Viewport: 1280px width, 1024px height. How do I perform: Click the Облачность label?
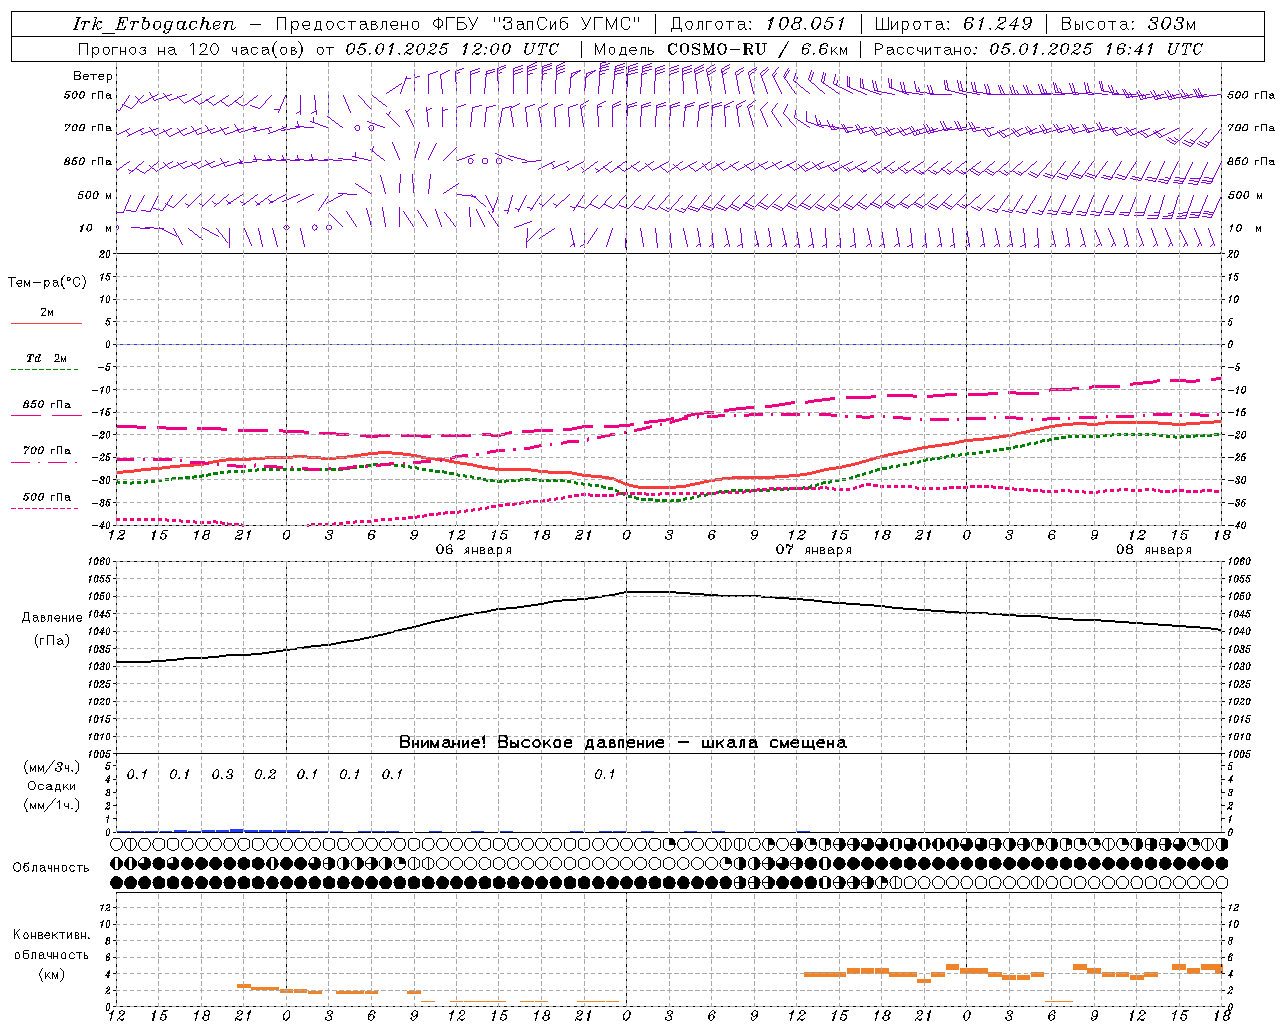tap(51, 867)
